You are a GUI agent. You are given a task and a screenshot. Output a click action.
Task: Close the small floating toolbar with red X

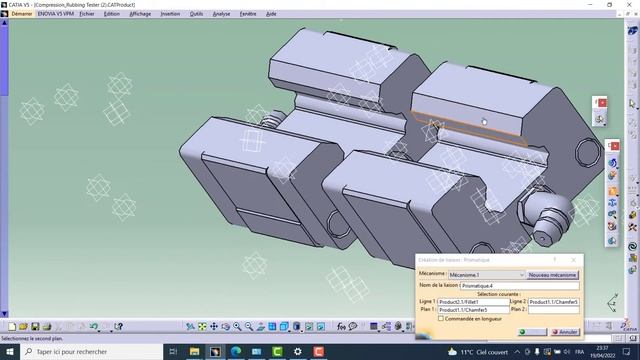pos(602,102)
